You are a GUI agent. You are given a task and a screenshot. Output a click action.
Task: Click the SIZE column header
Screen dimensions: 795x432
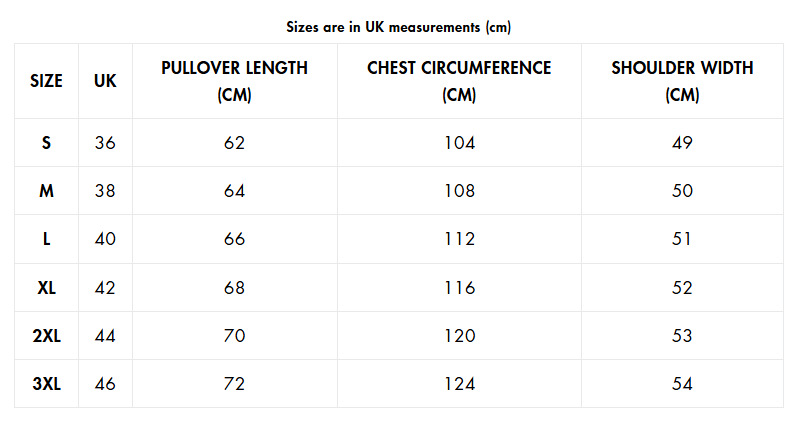[x=46, y=81]
